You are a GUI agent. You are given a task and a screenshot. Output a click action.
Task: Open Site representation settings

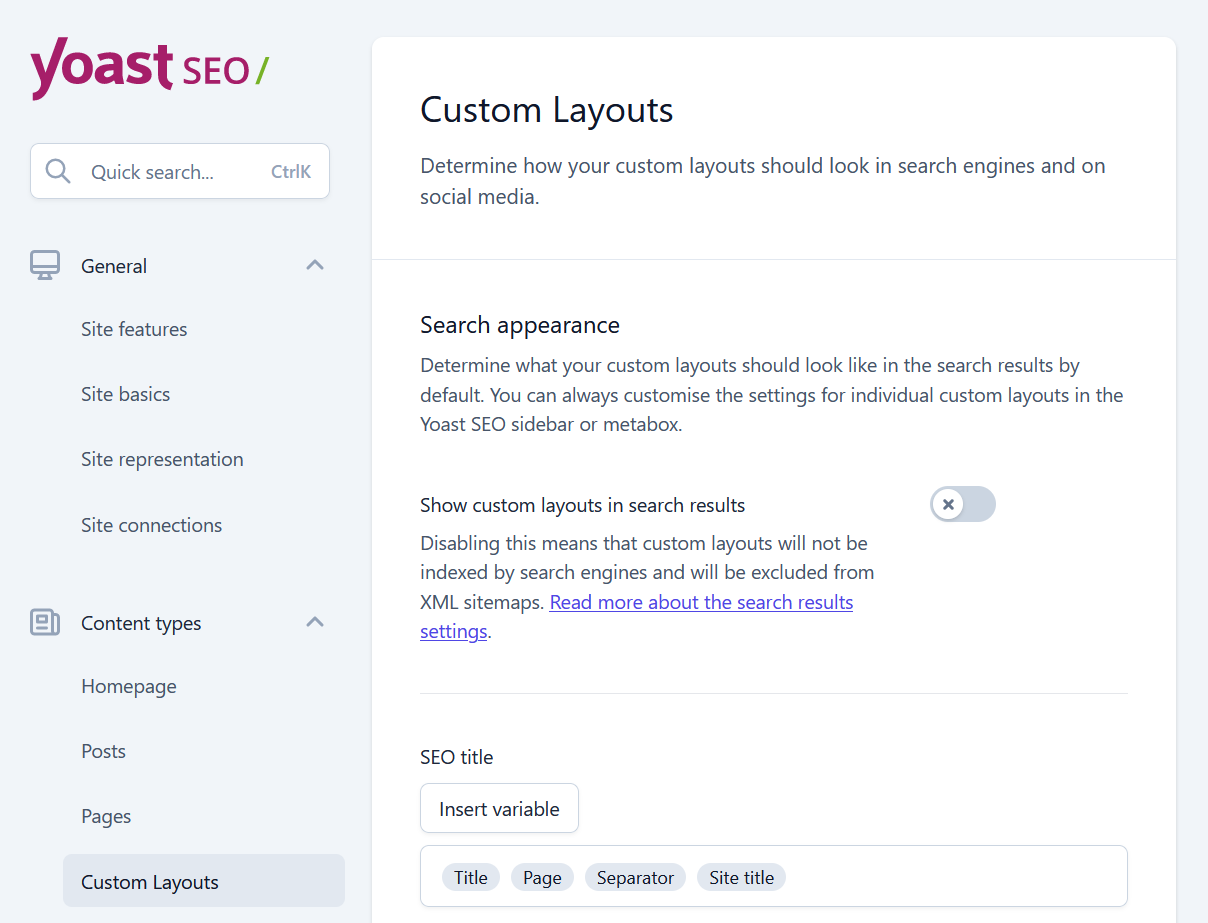(162, 459)
